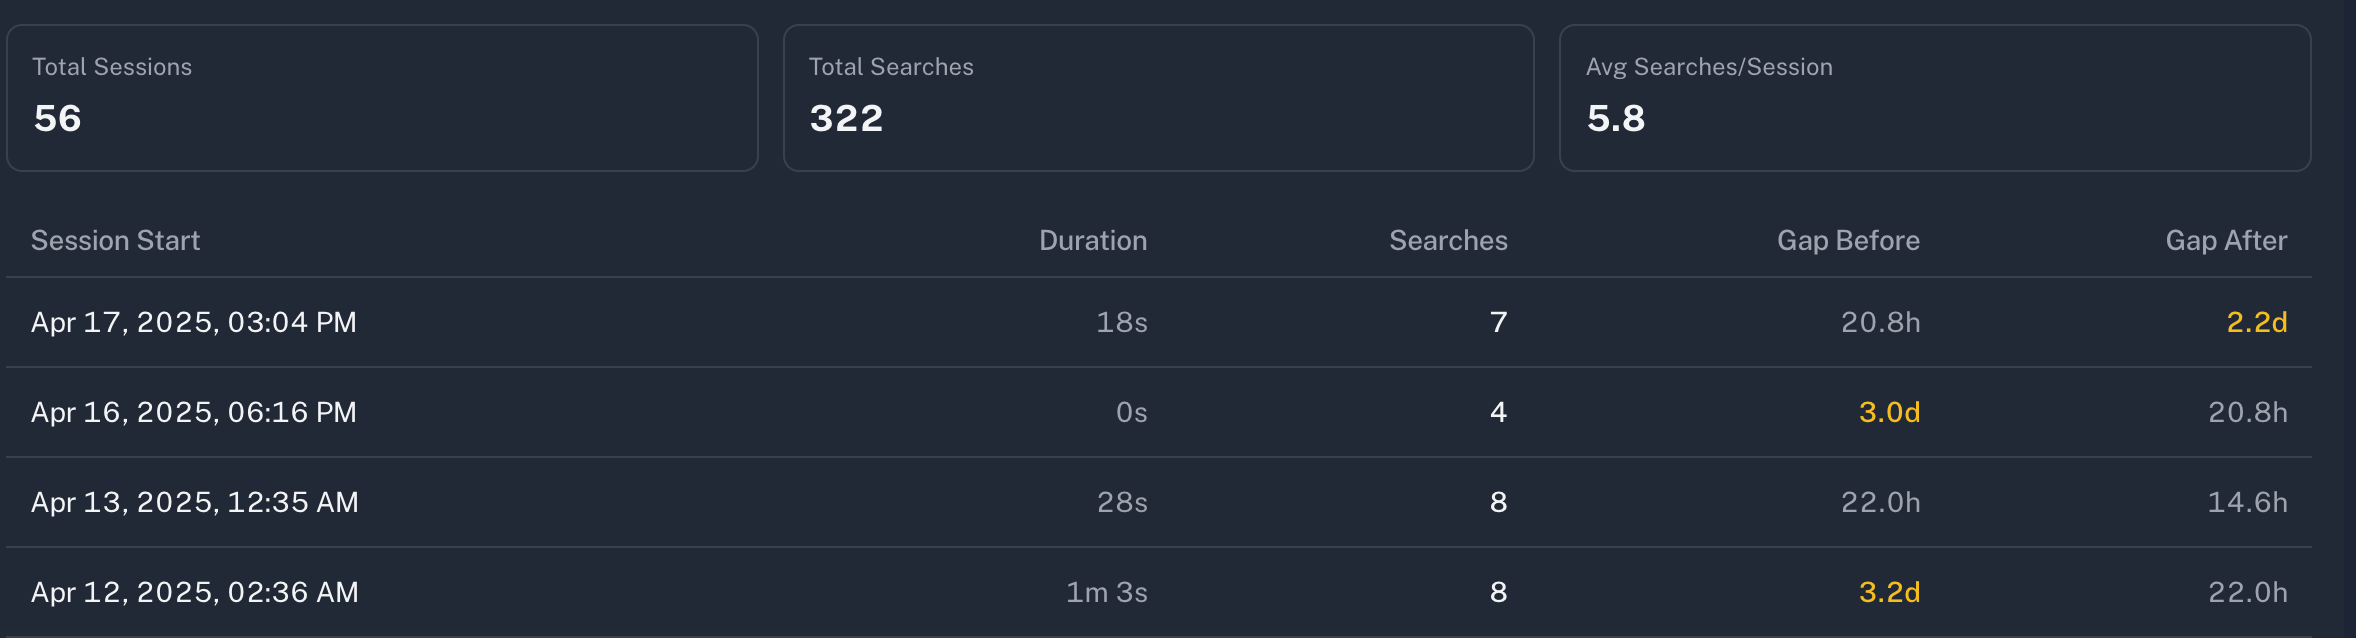Viewport: 2356px width, 638px height.
Task: Click the highlighted 2.2d gap after value
Action: 2256,323
